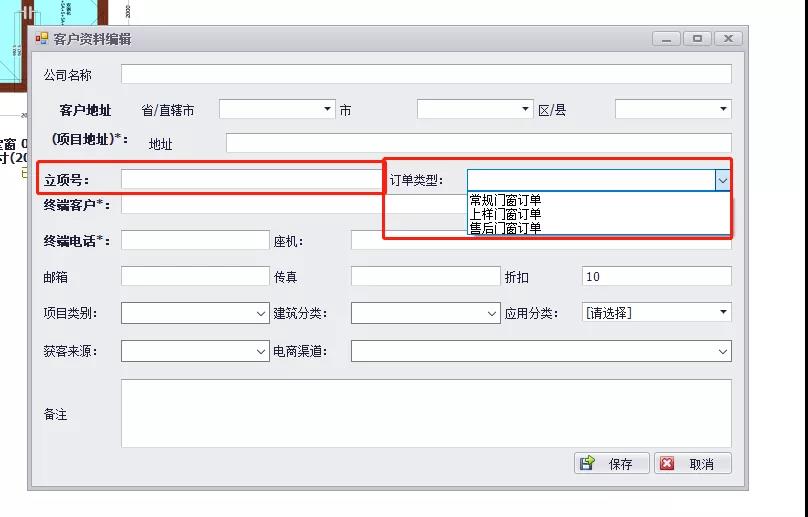Focus the 立项号 text field
The image size is (808, 517).
[x=250, y=180]
